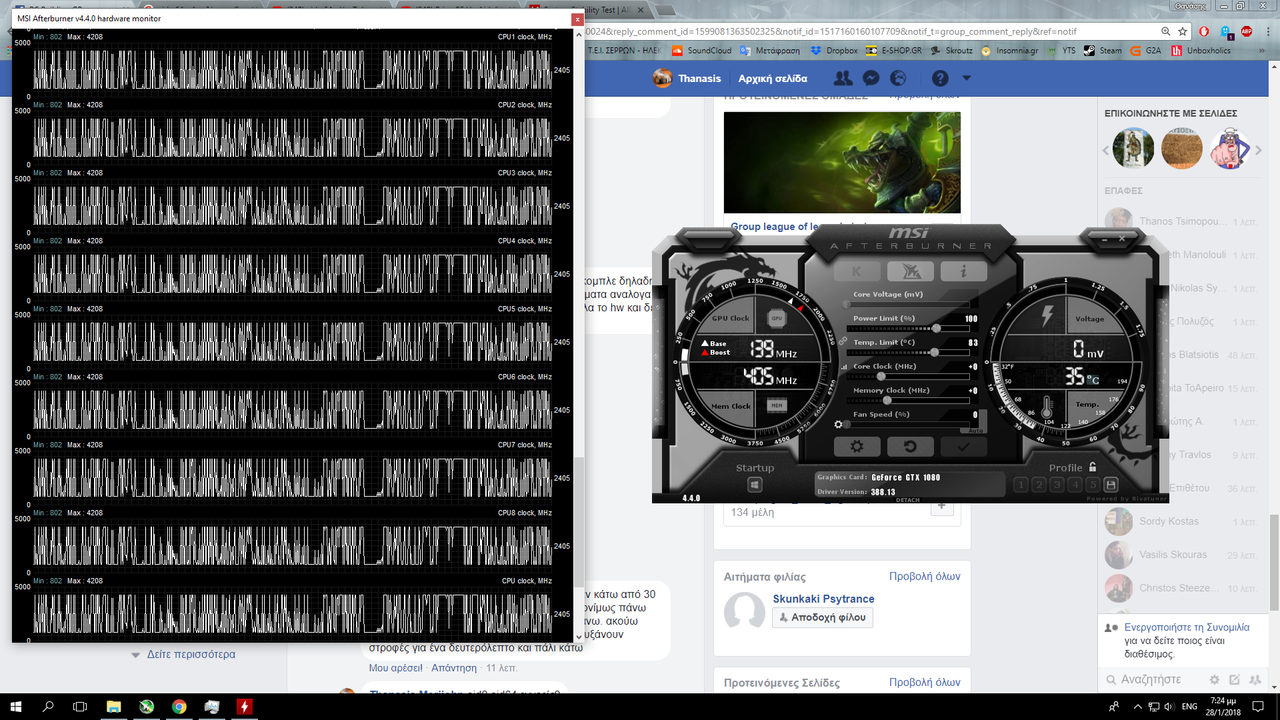1280x720 pixels.
Task: Open Facebook quick help question mark
Action: pyautogui.click(x=940, y=78)
